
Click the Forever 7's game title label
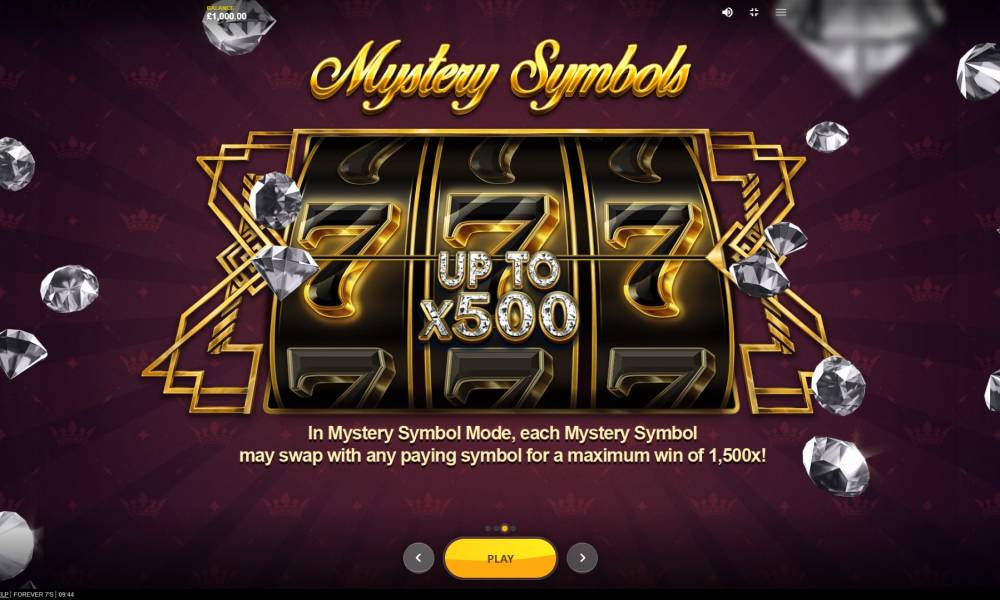tap(33, 594)
